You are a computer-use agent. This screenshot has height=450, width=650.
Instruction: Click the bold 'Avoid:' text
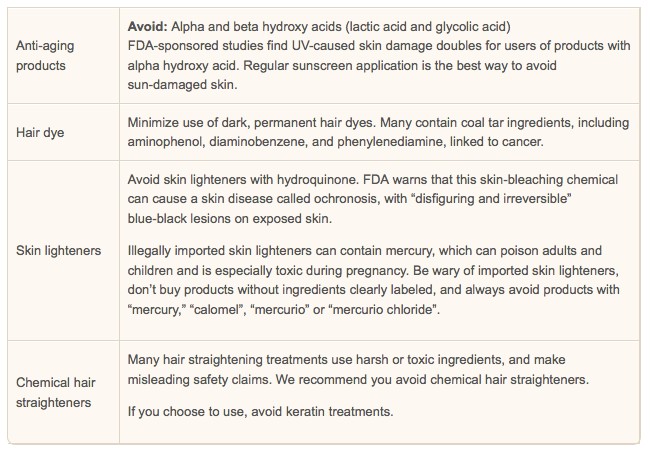tap(147, 27)
